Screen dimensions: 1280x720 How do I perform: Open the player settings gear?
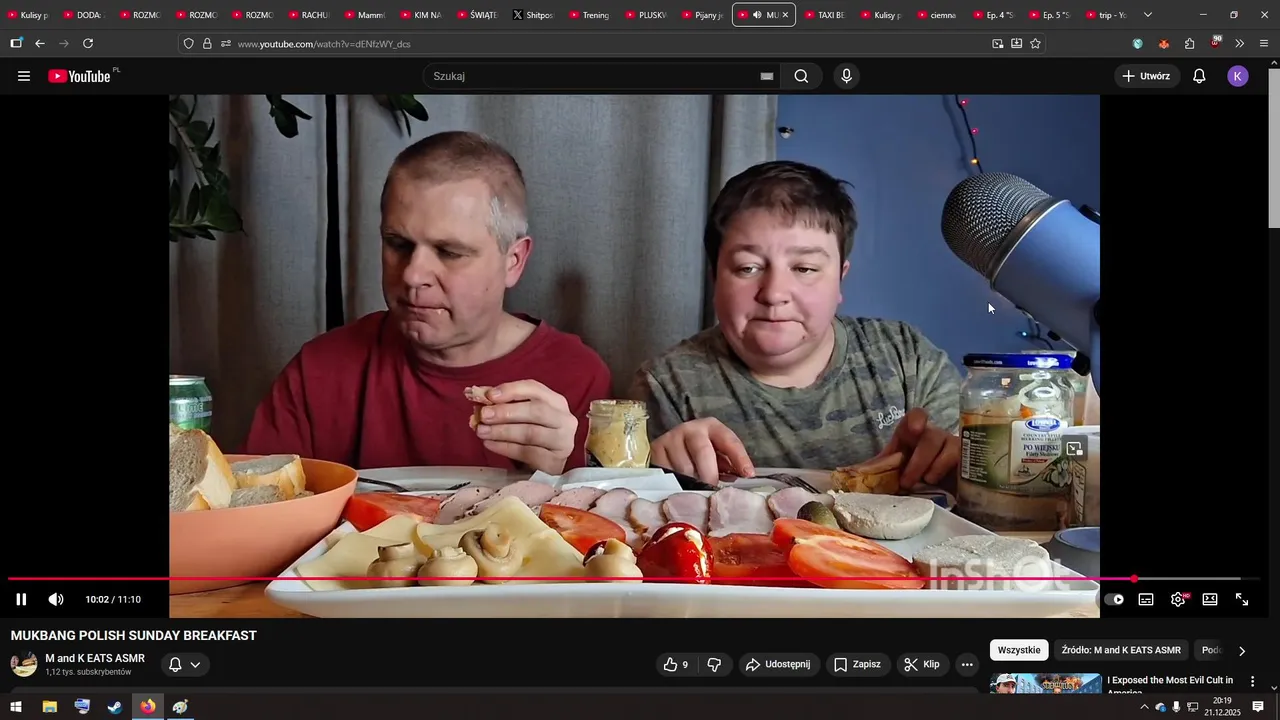pos(1178,599)
